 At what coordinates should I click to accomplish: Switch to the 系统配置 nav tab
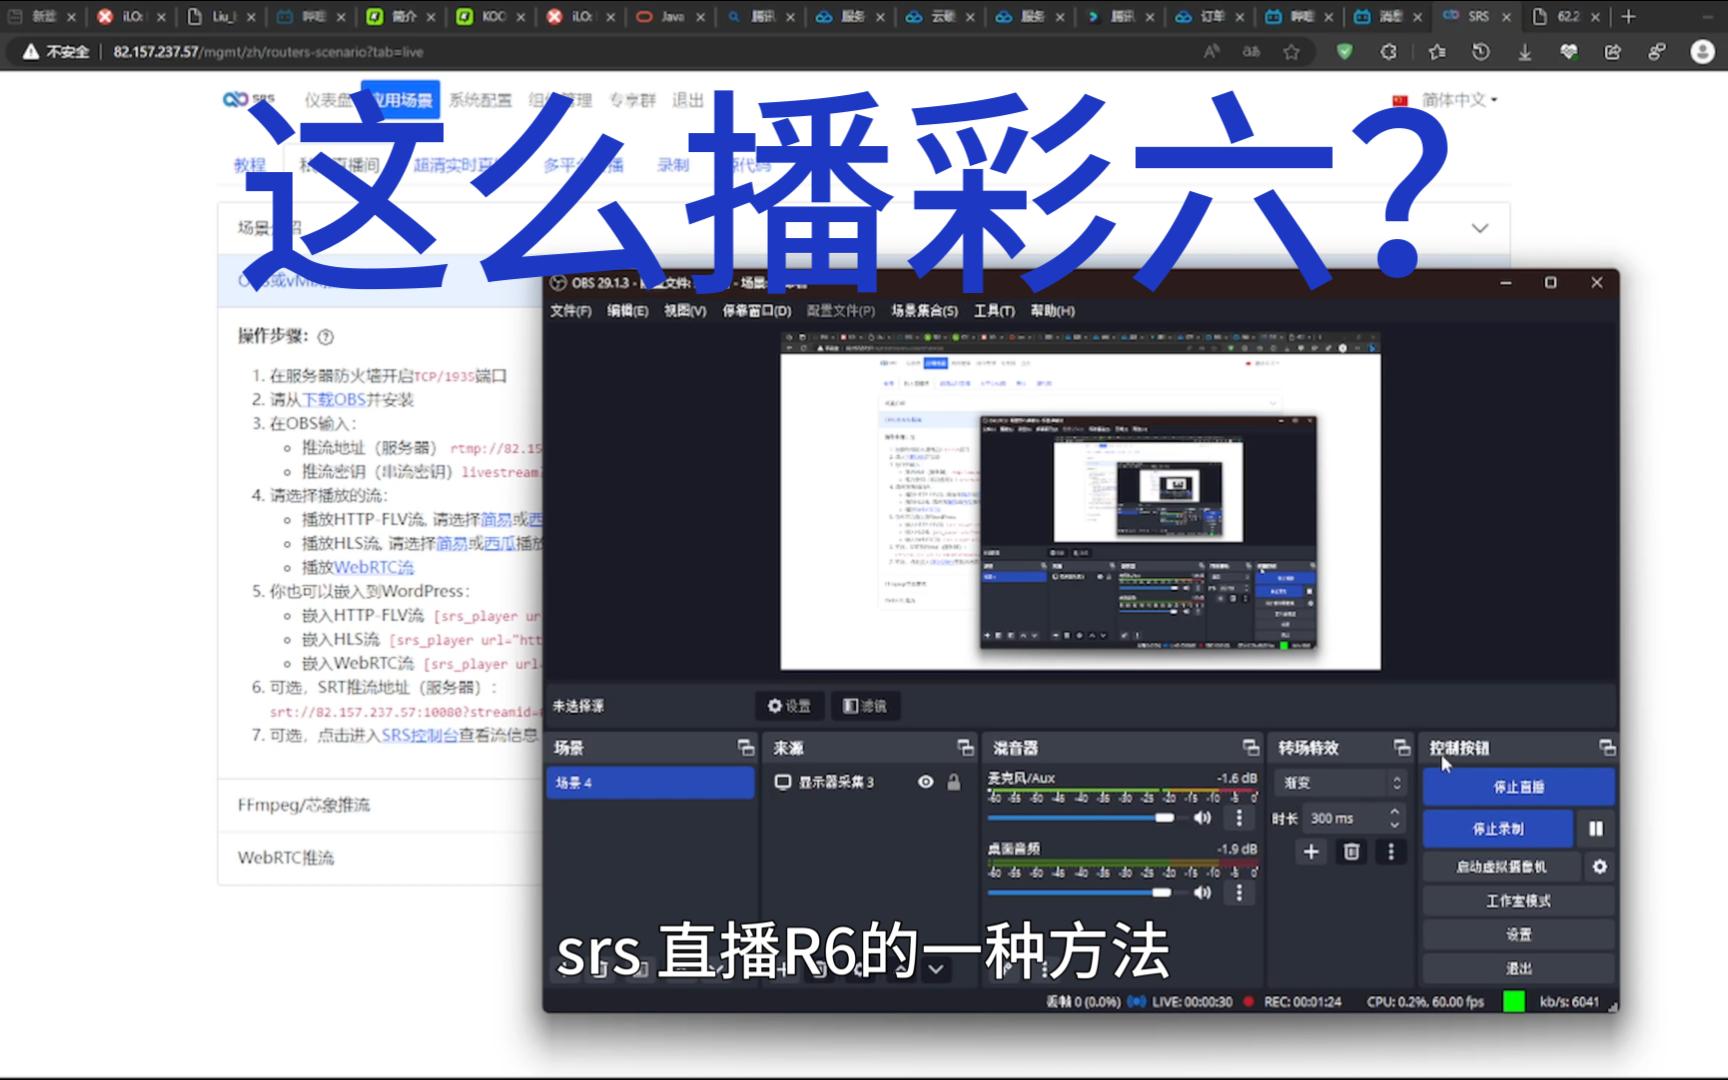click(480, 100)
